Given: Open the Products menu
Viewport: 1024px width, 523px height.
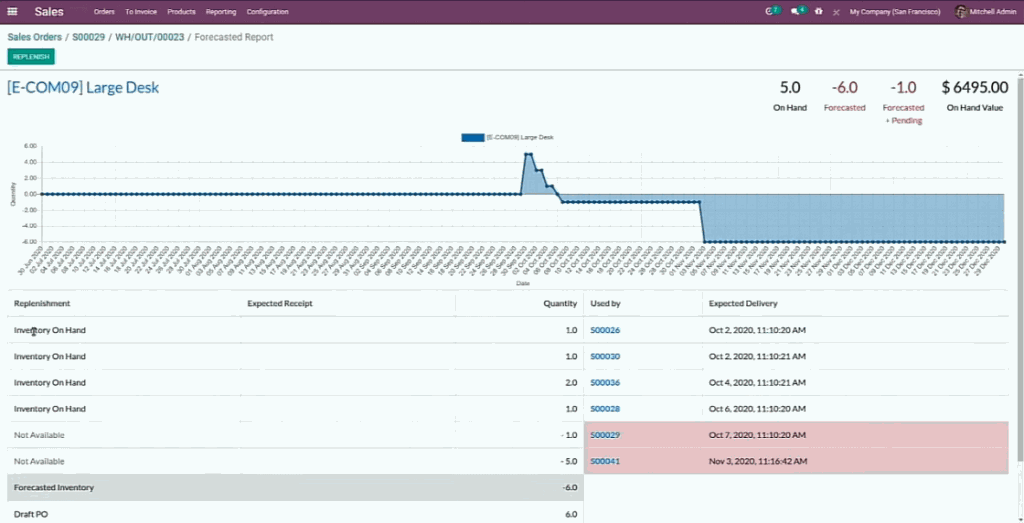Looking at the screenshot, I should 181,12.
